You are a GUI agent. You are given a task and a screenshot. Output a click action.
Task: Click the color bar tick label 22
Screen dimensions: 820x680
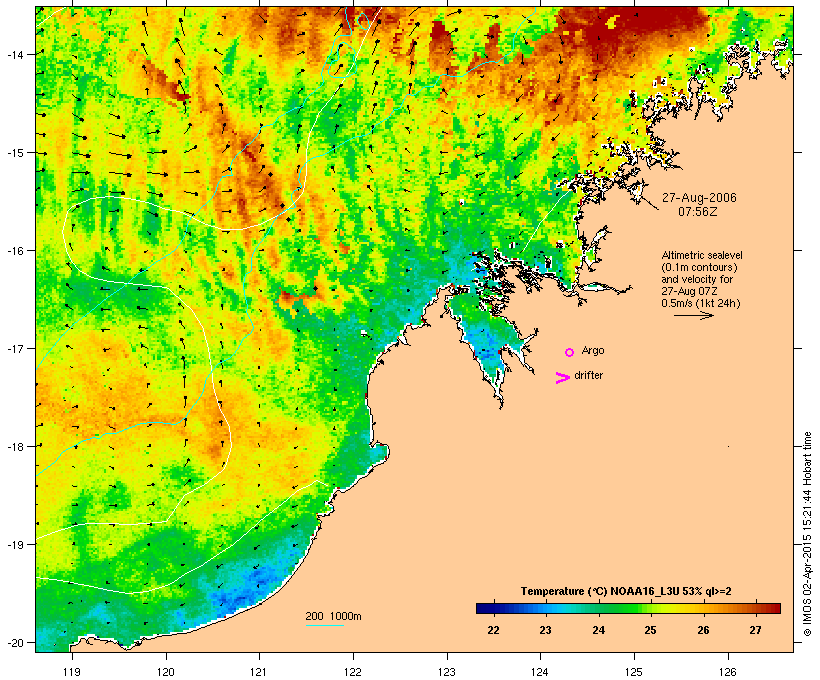coord(493,630)
